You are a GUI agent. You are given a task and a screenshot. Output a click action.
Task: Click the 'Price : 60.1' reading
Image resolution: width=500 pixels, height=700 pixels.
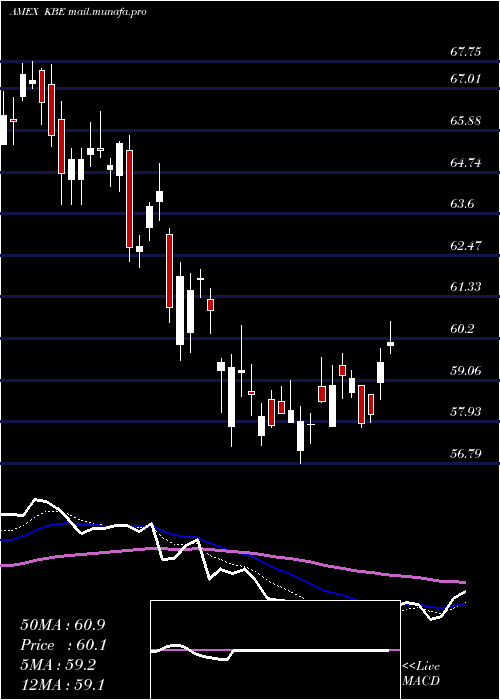point(63,645)
